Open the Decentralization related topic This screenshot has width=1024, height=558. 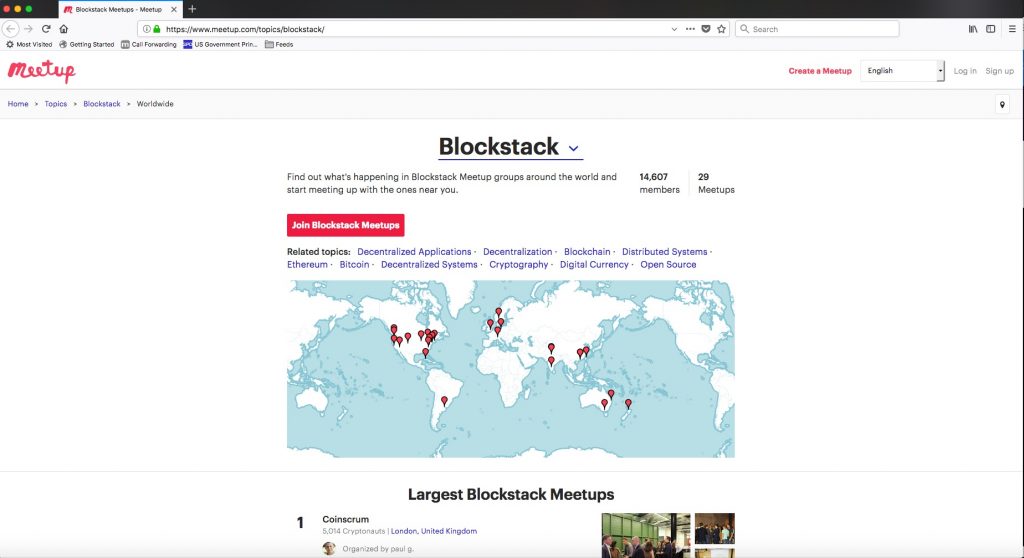tap(517, 252)
